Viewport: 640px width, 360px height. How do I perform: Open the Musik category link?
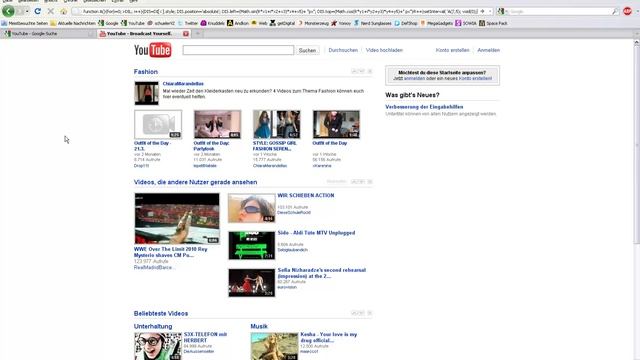click(x=259, y=327)
